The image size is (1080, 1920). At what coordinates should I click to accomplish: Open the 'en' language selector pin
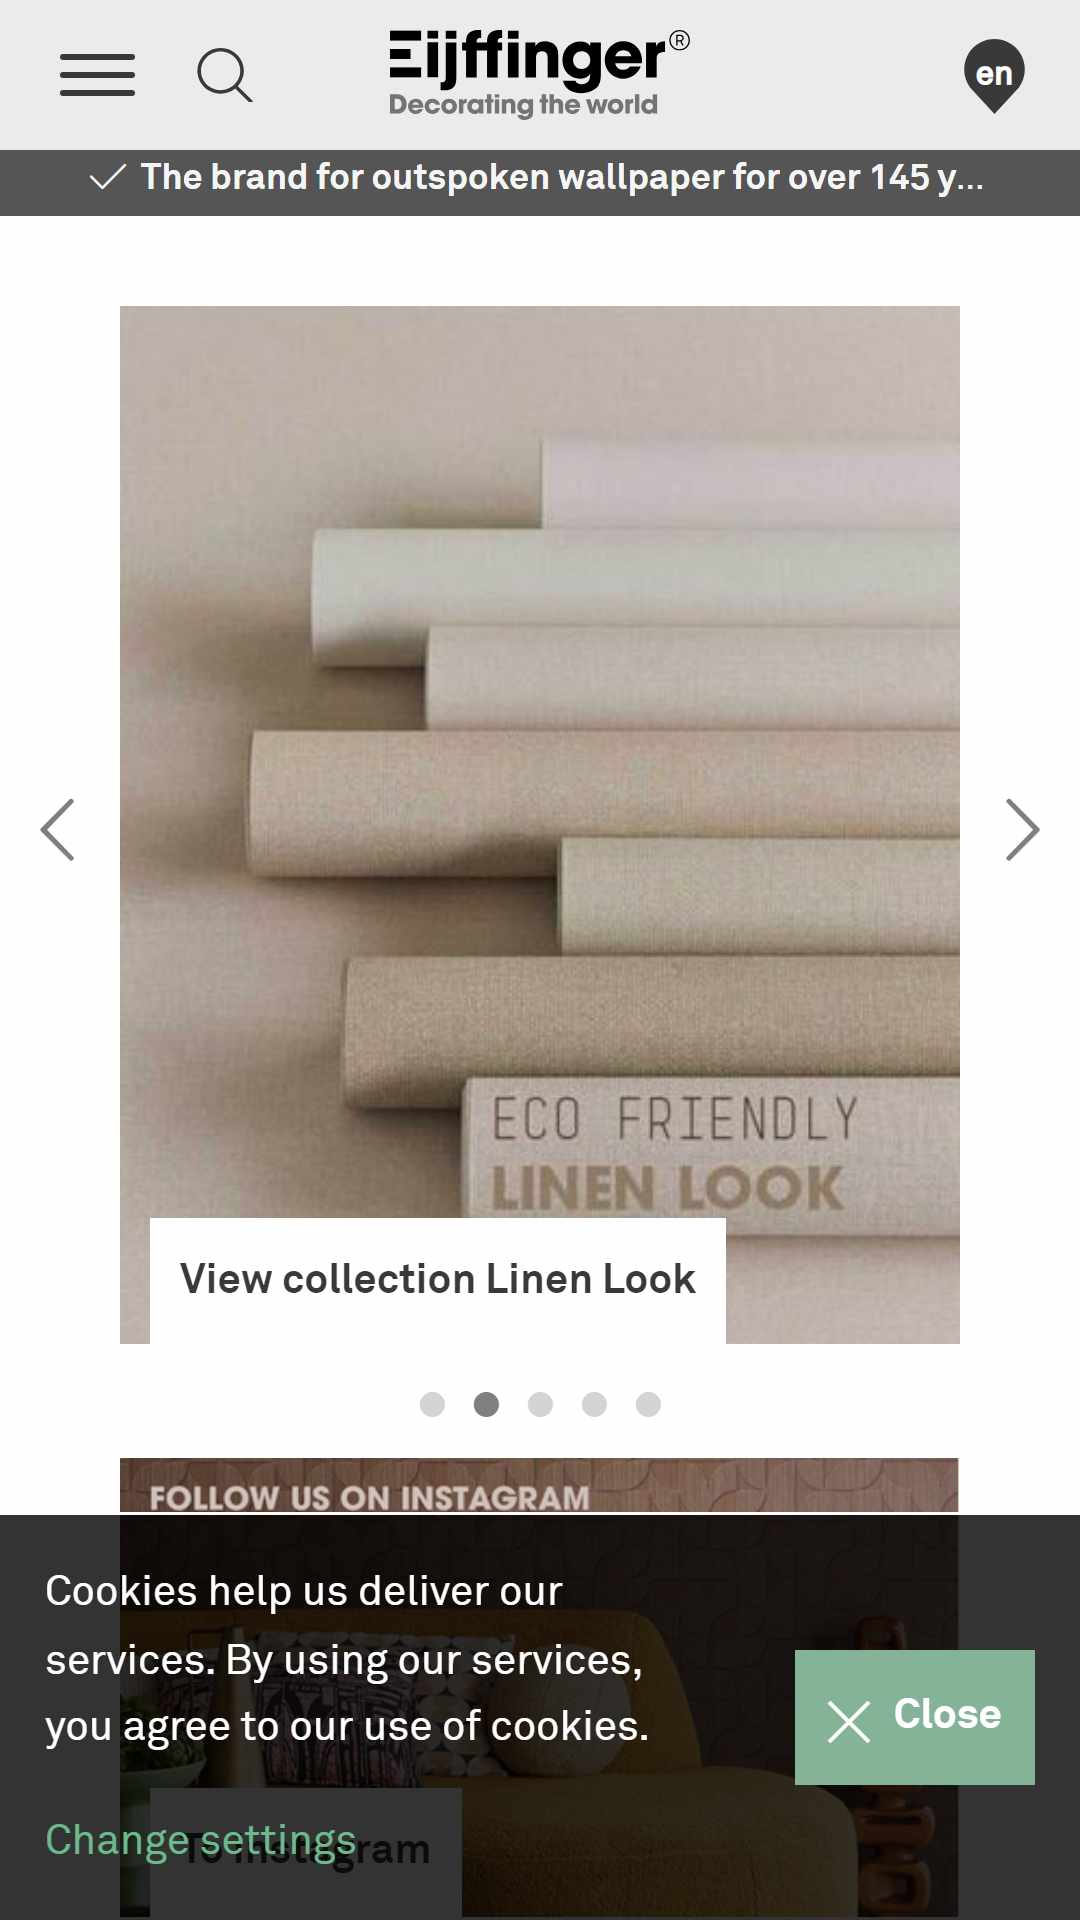click(994, 76)
